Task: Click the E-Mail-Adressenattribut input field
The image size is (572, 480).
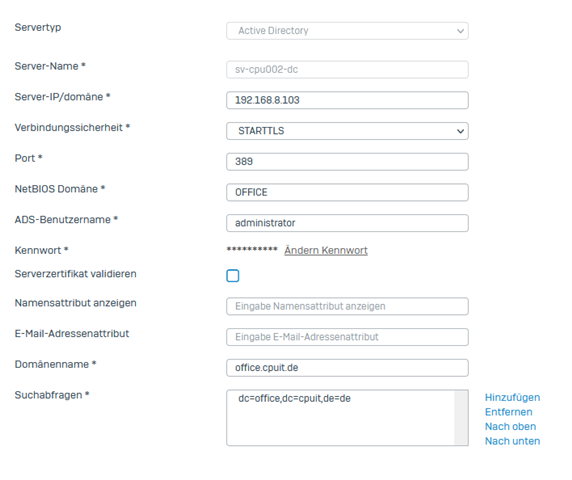Action: point(347,337)
